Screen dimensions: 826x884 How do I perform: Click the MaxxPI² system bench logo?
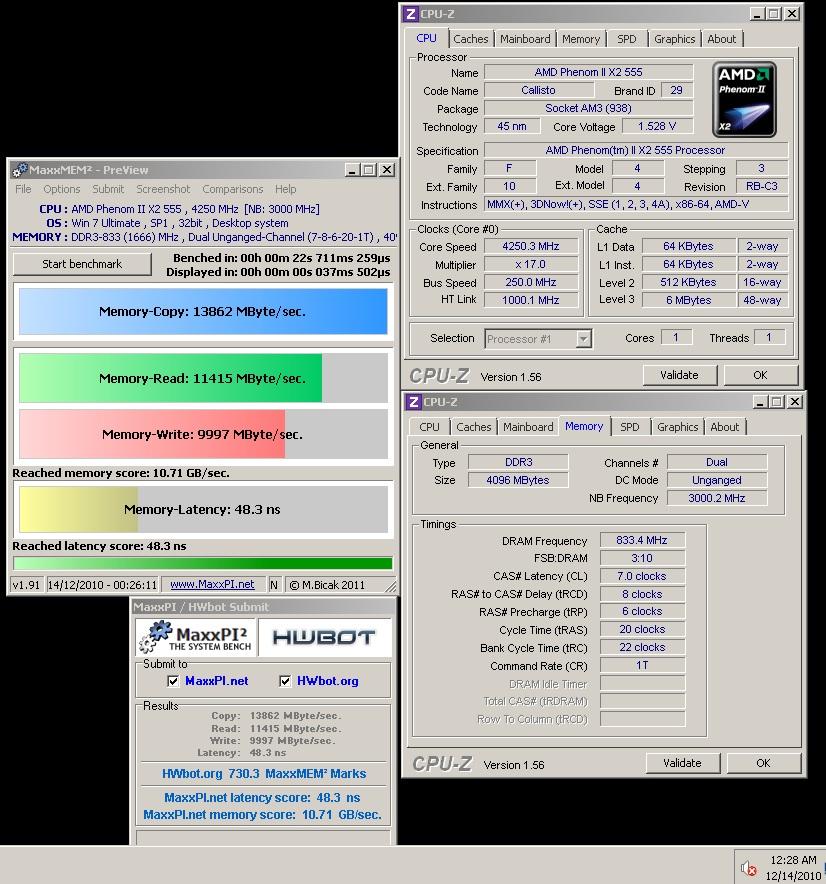point(196,637)
